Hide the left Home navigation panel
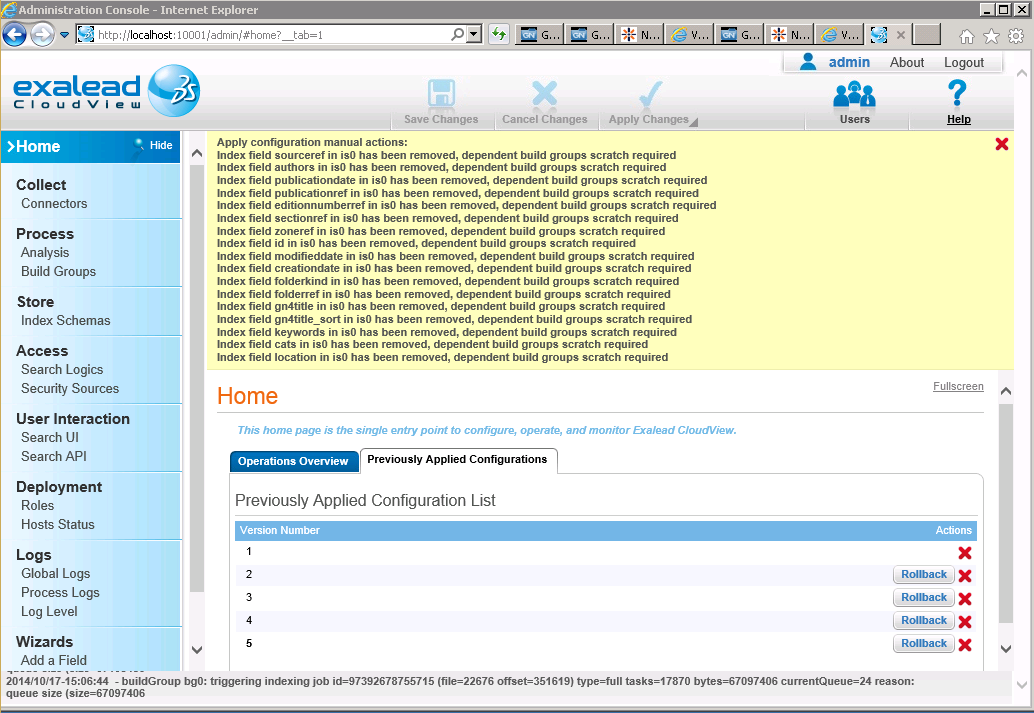This screenshot has width=1034, height=713. point(154,145)
